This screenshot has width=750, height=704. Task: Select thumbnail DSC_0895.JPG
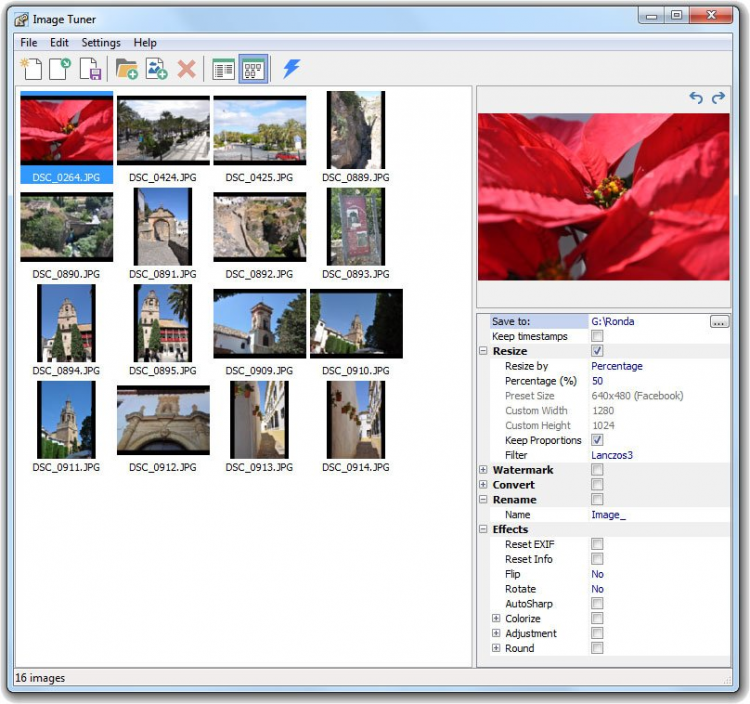coord(163,330)
